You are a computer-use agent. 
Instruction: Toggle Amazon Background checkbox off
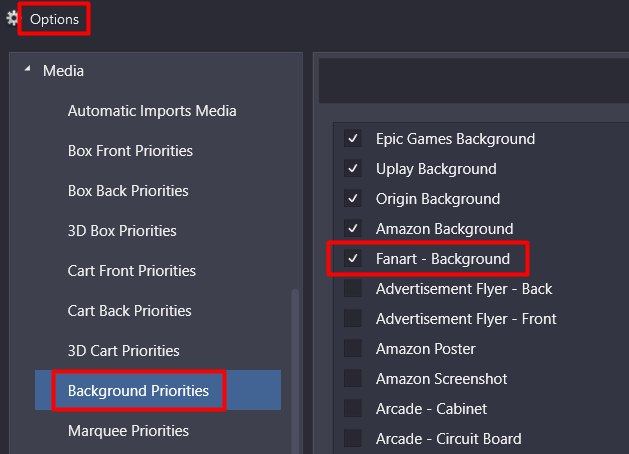(x=353, y=229)
